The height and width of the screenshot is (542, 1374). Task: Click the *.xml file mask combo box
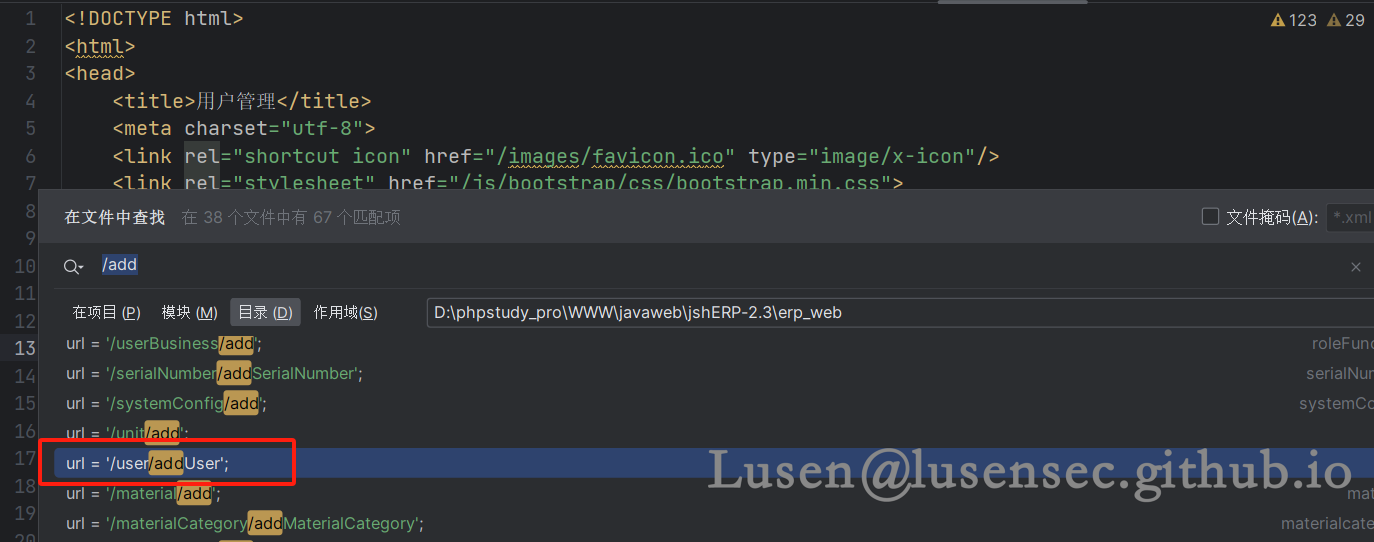tap(1350, 217)
